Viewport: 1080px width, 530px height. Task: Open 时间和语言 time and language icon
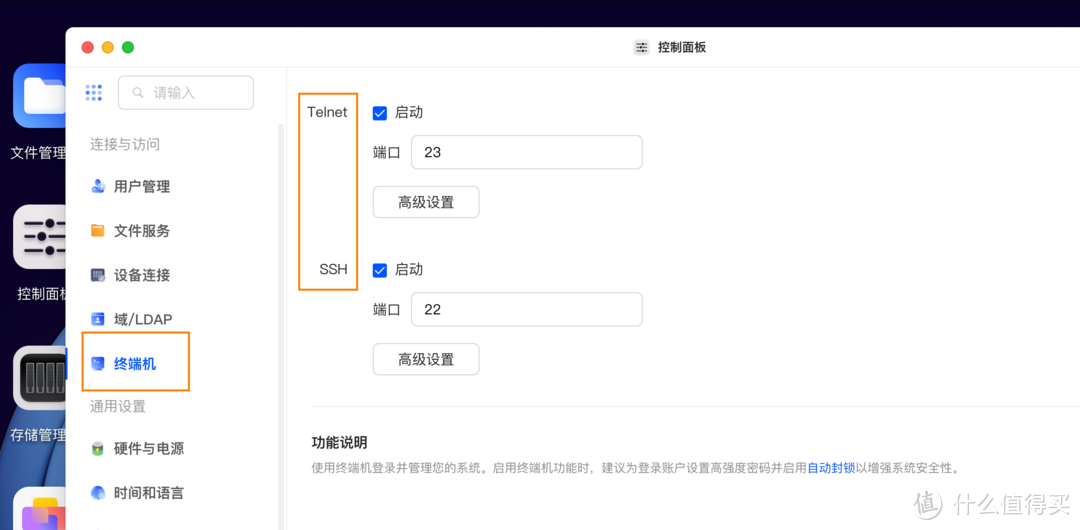pyautogui.click(x=98, y=493)
